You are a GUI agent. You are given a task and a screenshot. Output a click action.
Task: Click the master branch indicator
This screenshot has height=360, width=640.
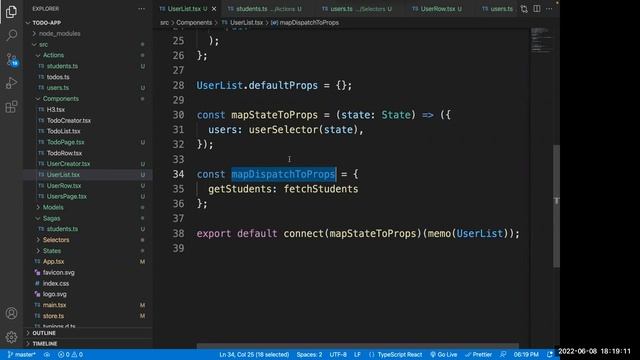click(22, 354)
